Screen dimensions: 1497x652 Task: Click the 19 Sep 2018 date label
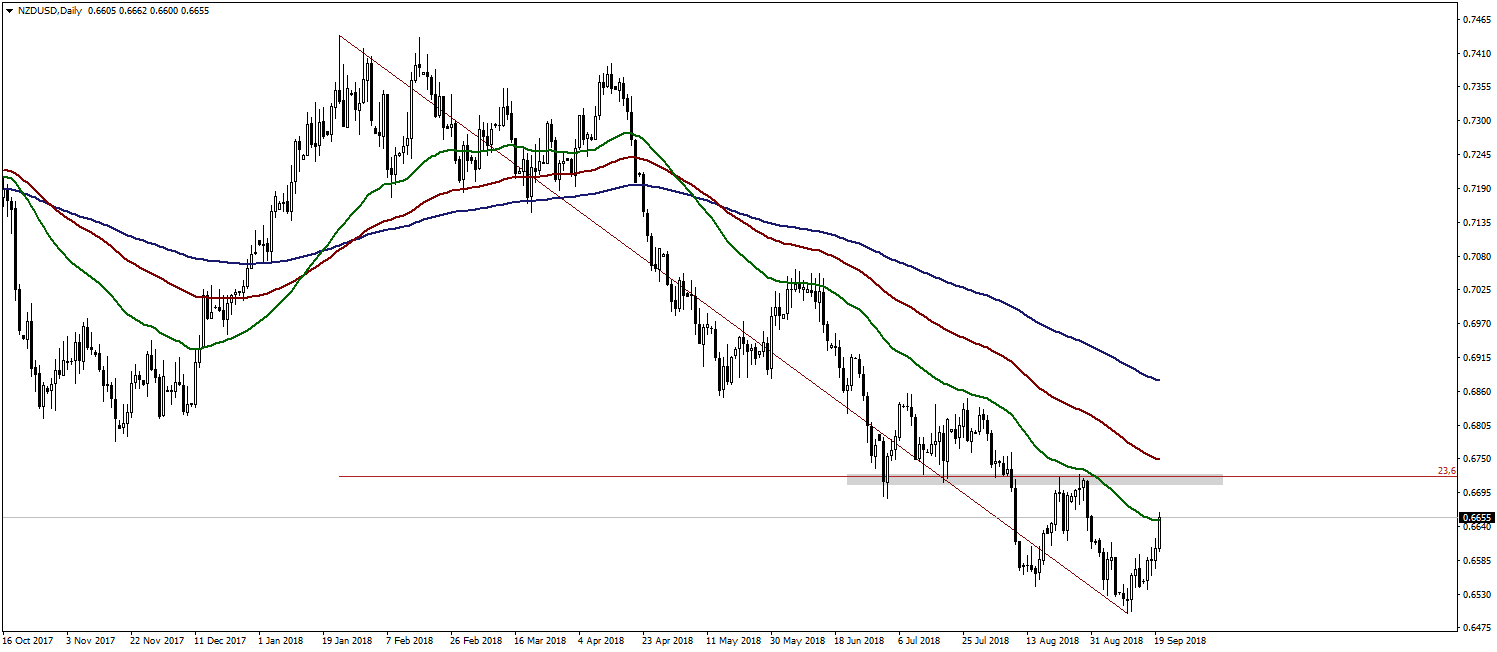point(1181,641)
